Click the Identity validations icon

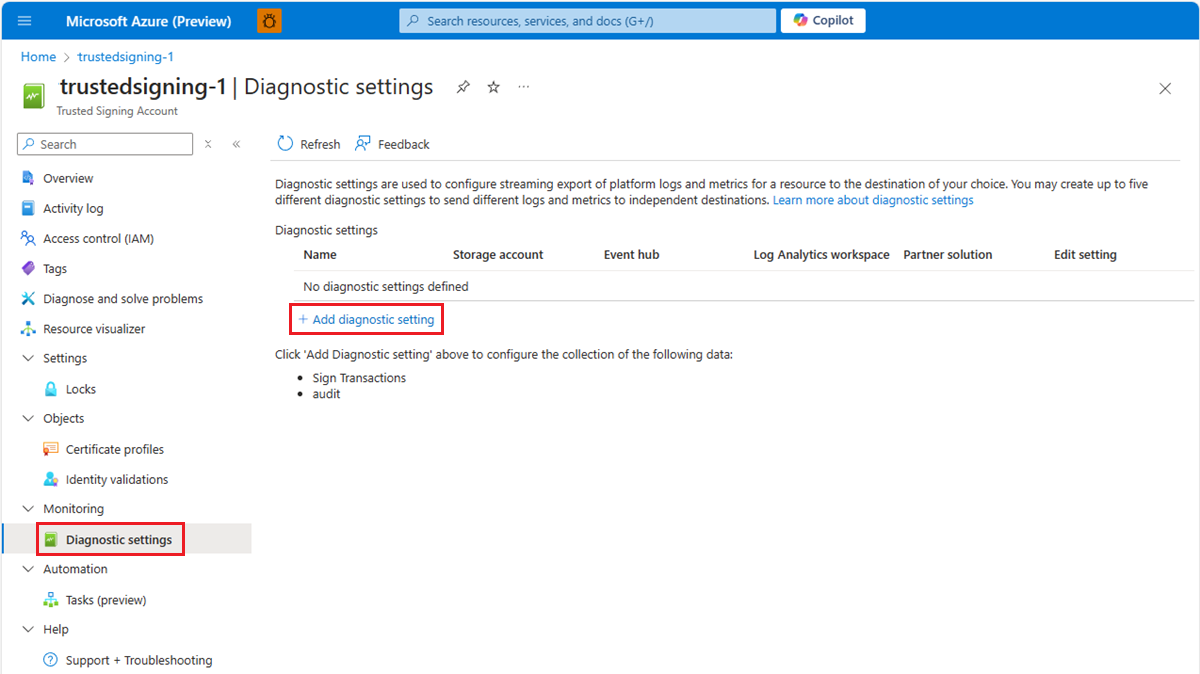[x=51, y=479]
